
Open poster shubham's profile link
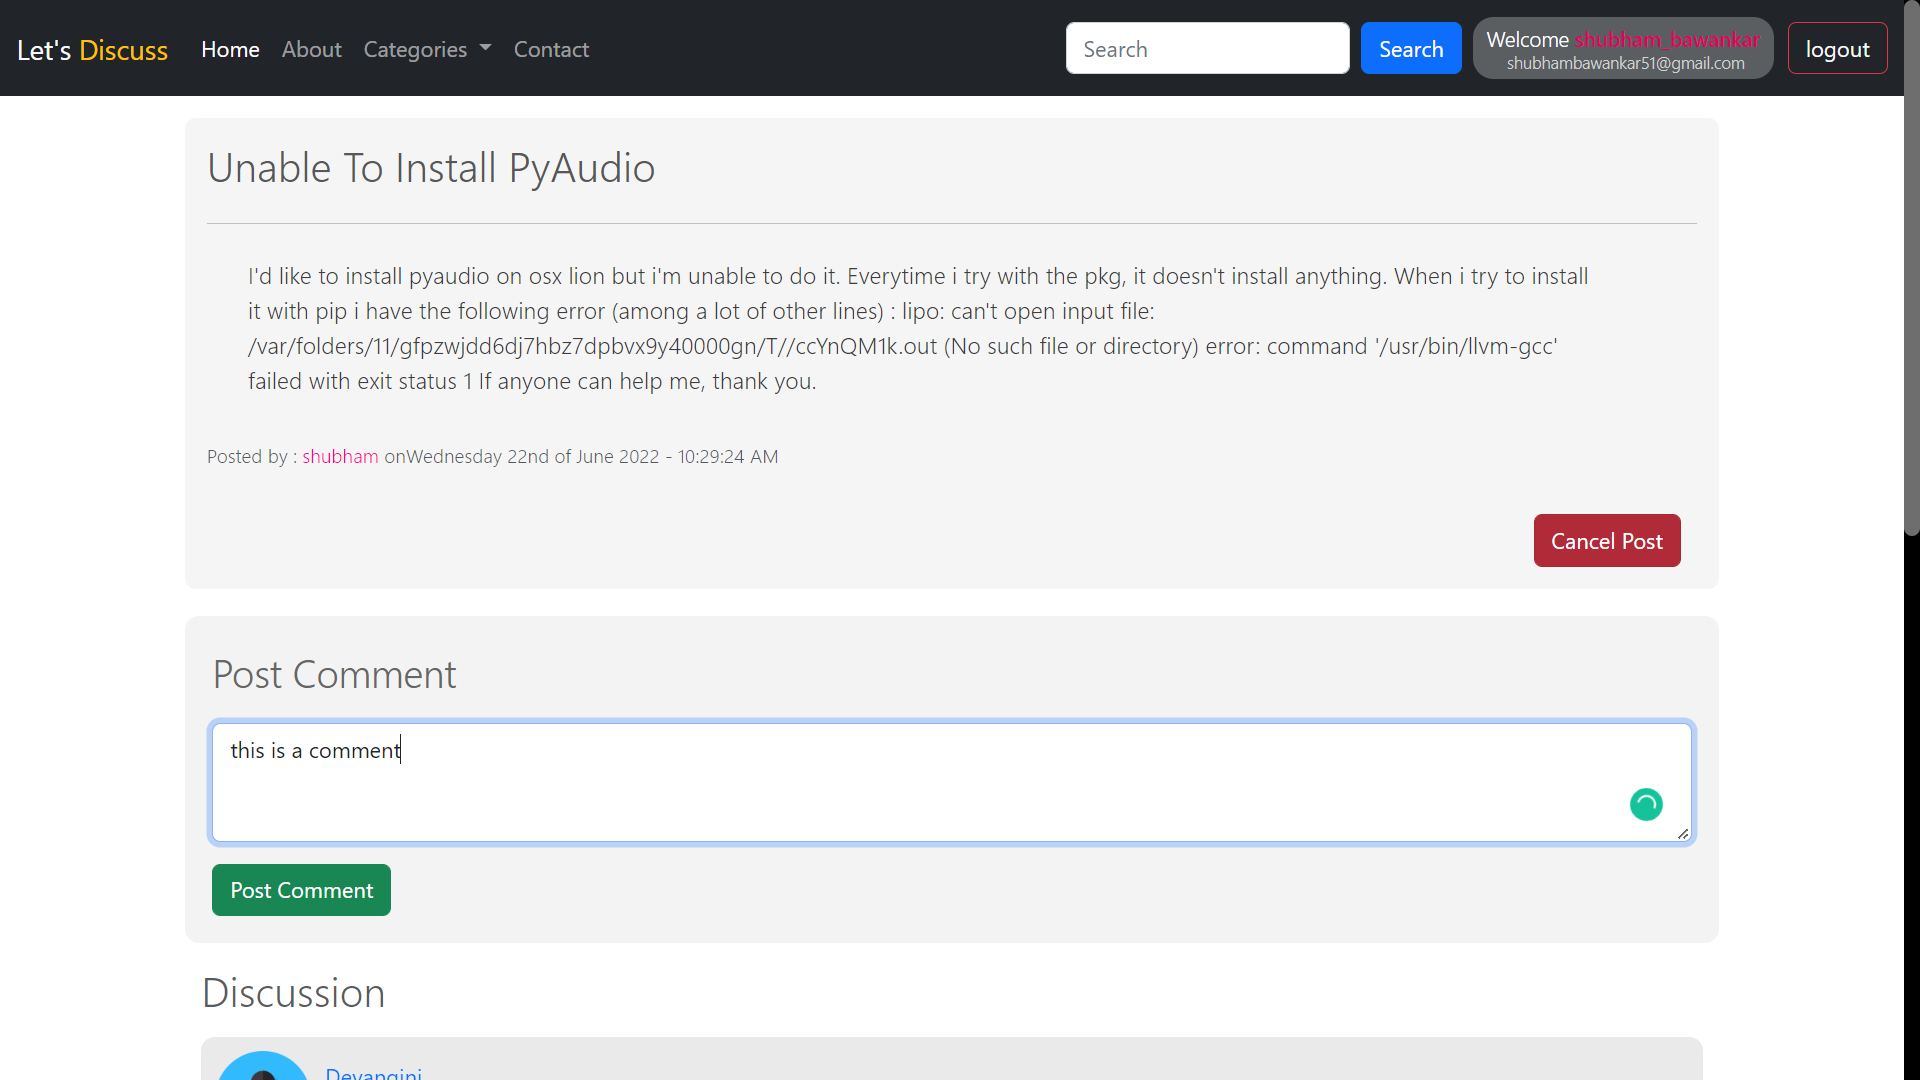340,457
